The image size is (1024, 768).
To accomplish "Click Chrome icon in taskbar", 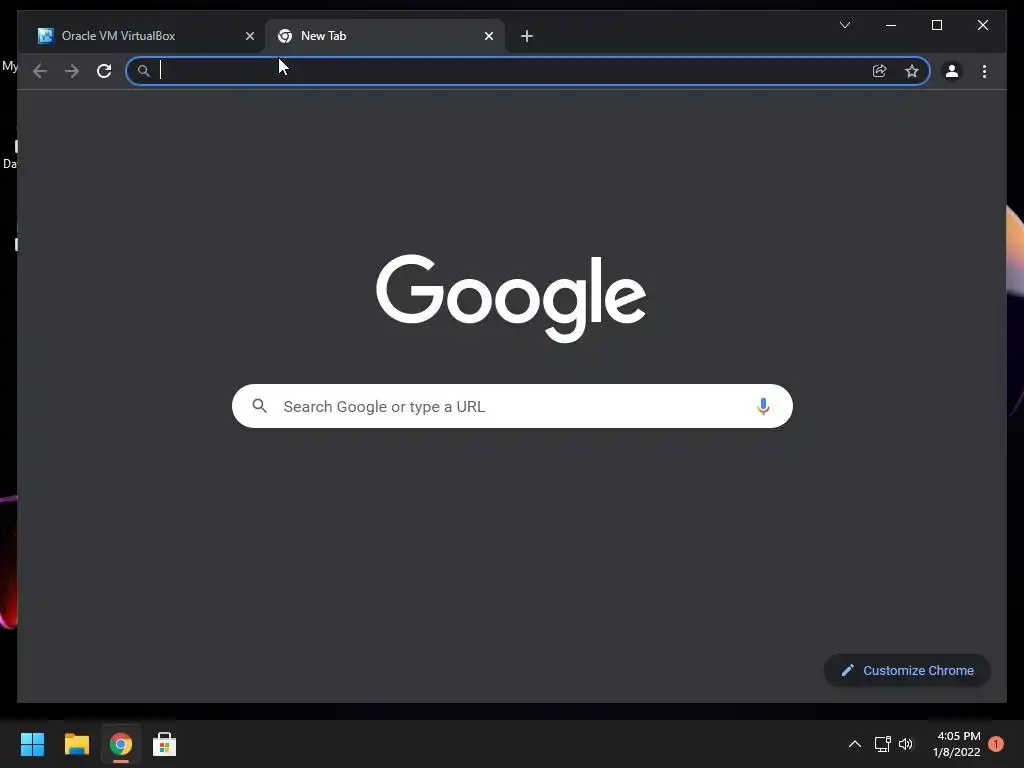I will coord(121,744).
